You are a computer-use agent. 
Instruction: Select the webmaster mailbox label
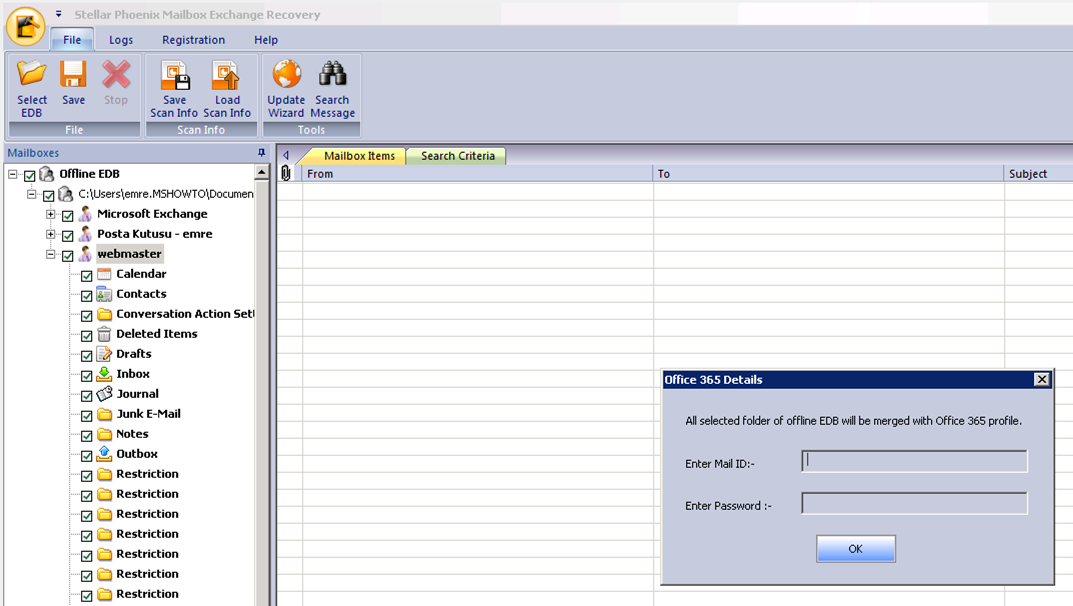[129, 254]
